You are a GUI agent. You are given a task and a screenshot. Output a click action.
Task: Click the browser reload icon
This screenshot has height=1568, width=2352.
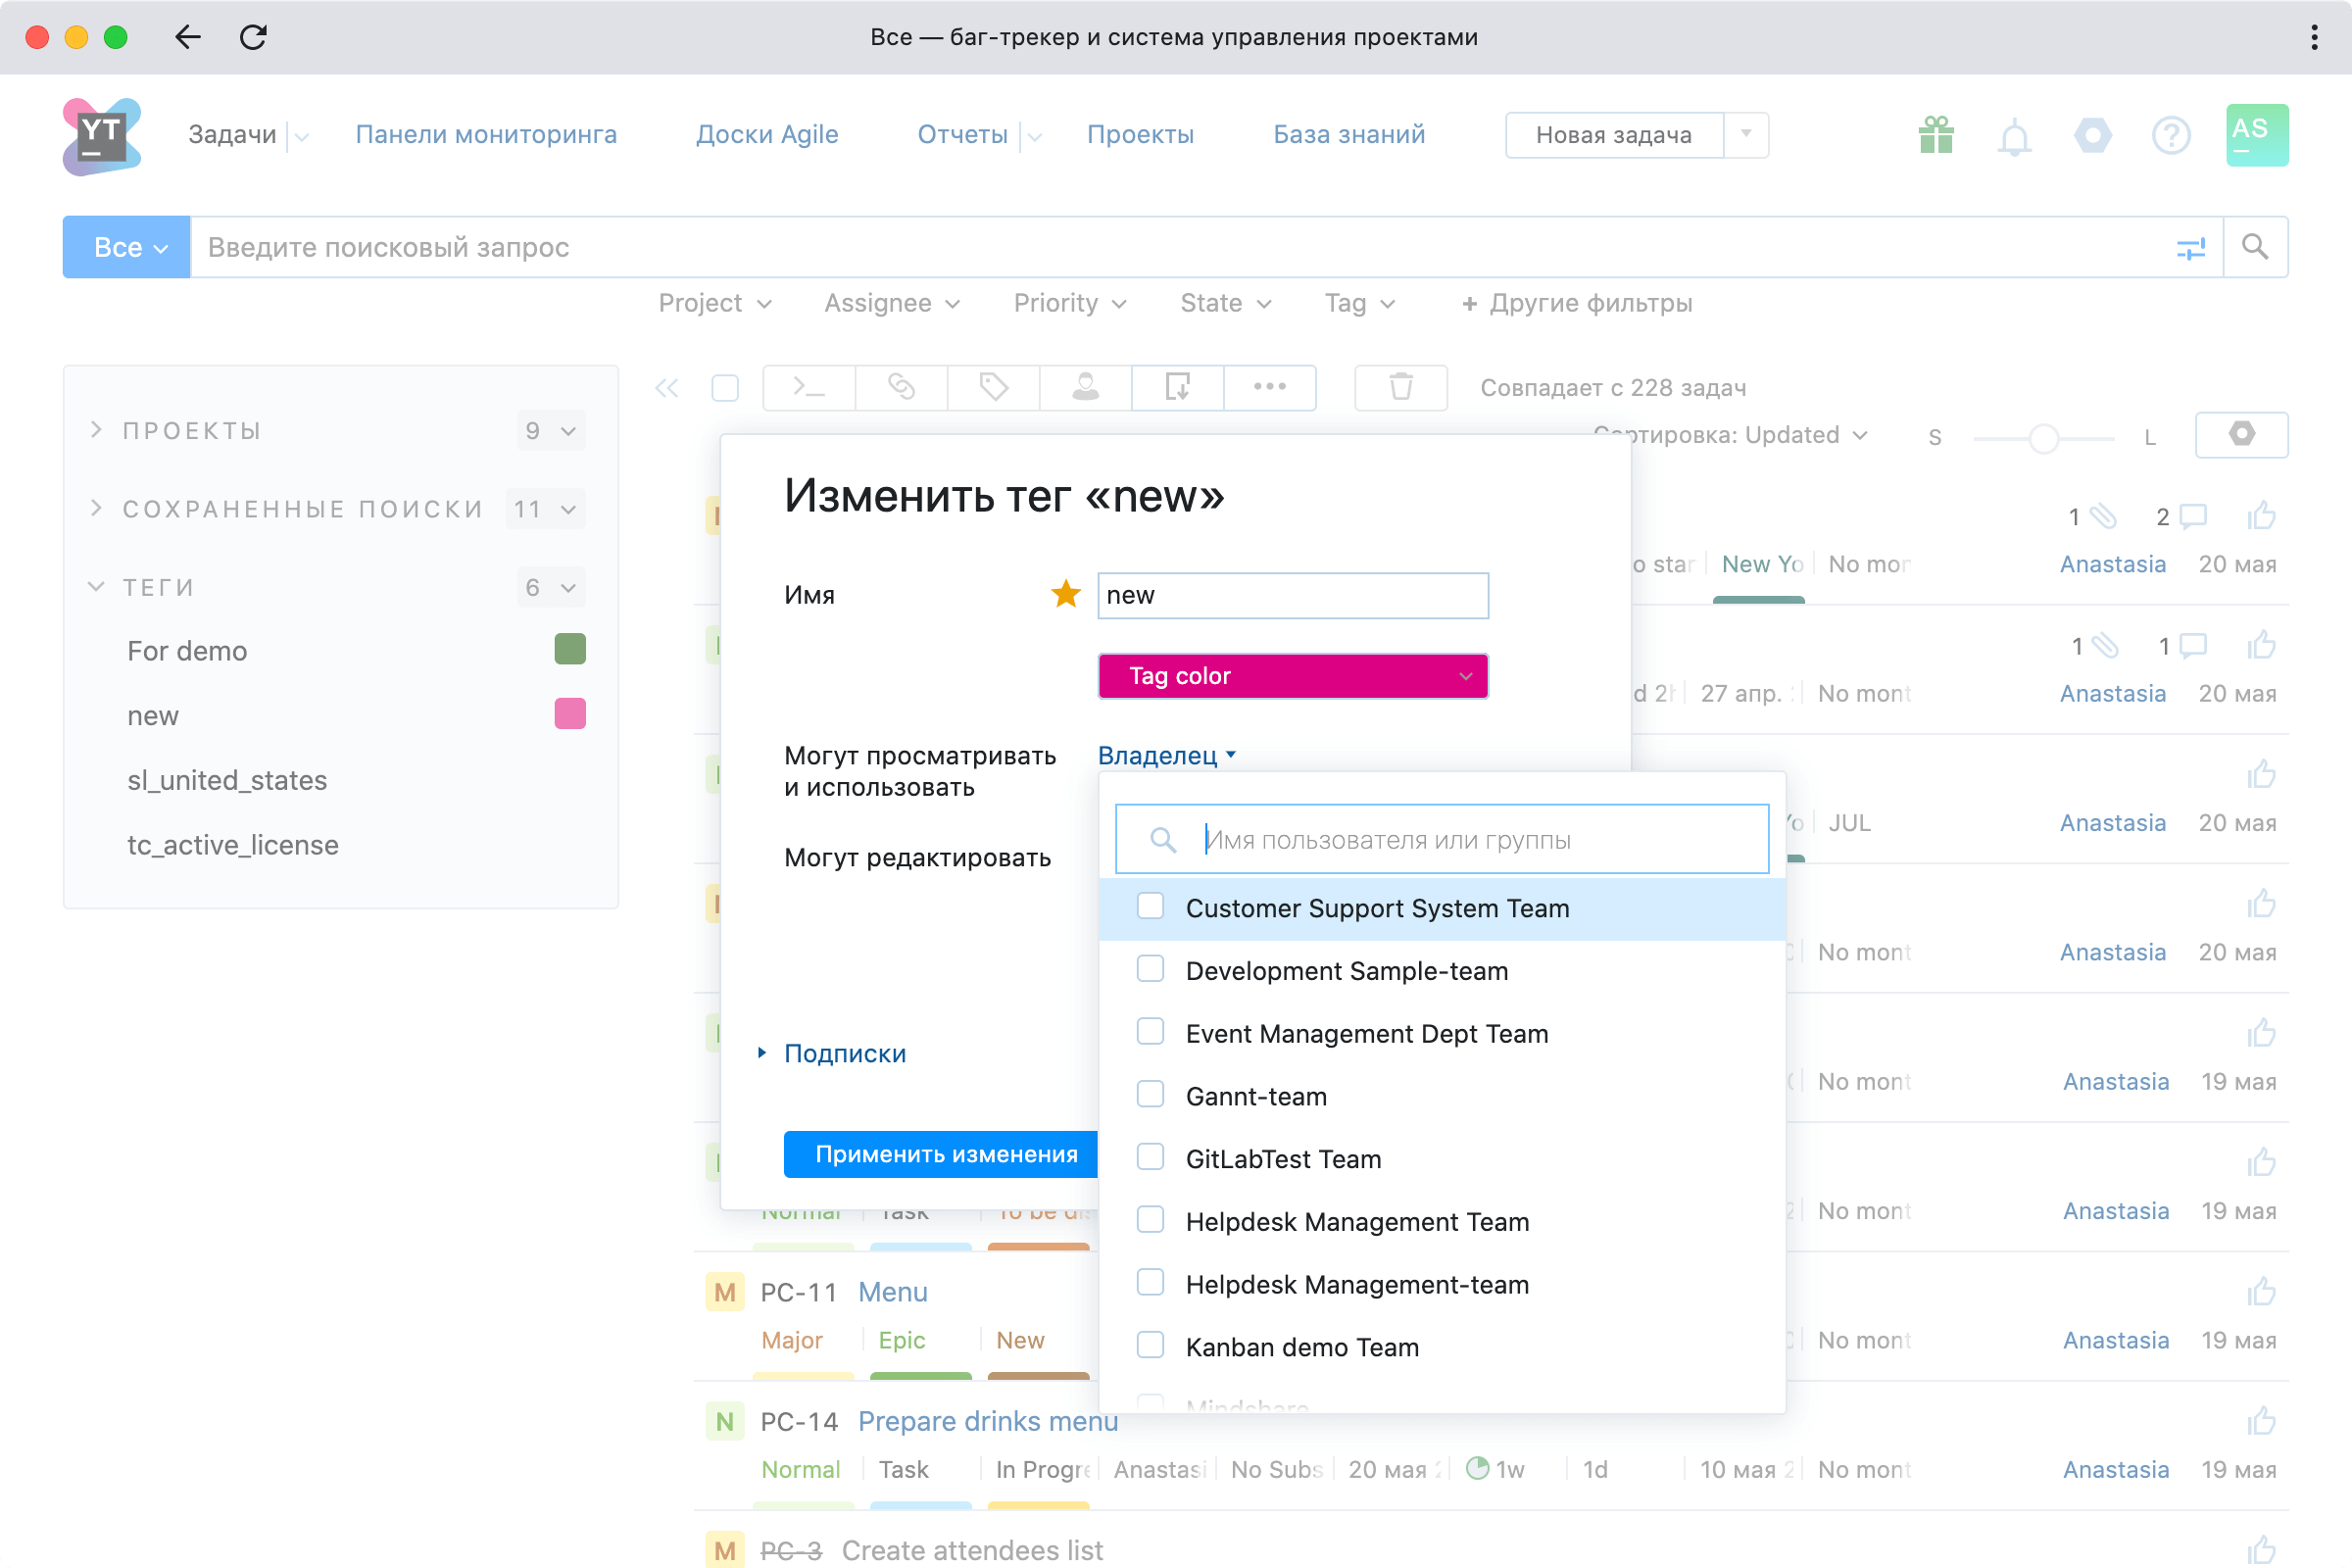tap(254, 37)
